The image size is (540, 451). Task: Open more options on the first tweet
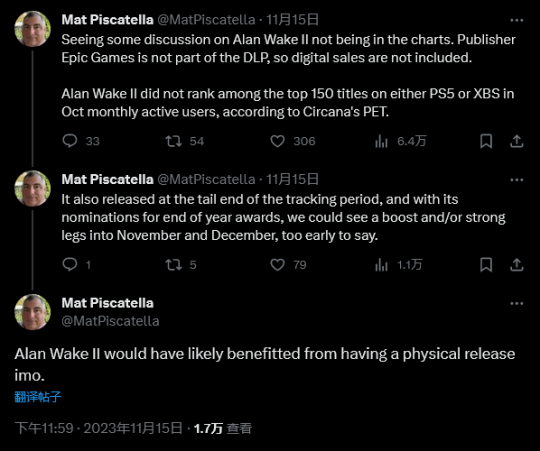click(517, 21)
